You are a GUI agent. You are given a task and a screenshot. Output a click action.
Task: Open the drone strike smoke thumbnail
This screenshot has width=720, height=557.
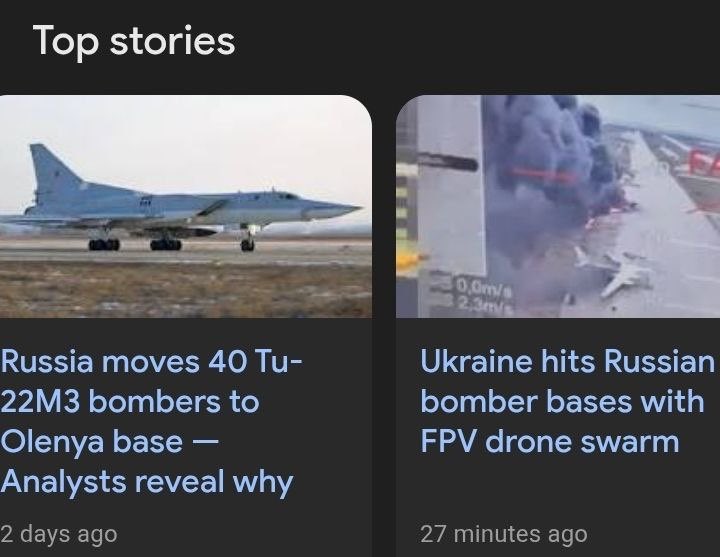pos(558,206)
